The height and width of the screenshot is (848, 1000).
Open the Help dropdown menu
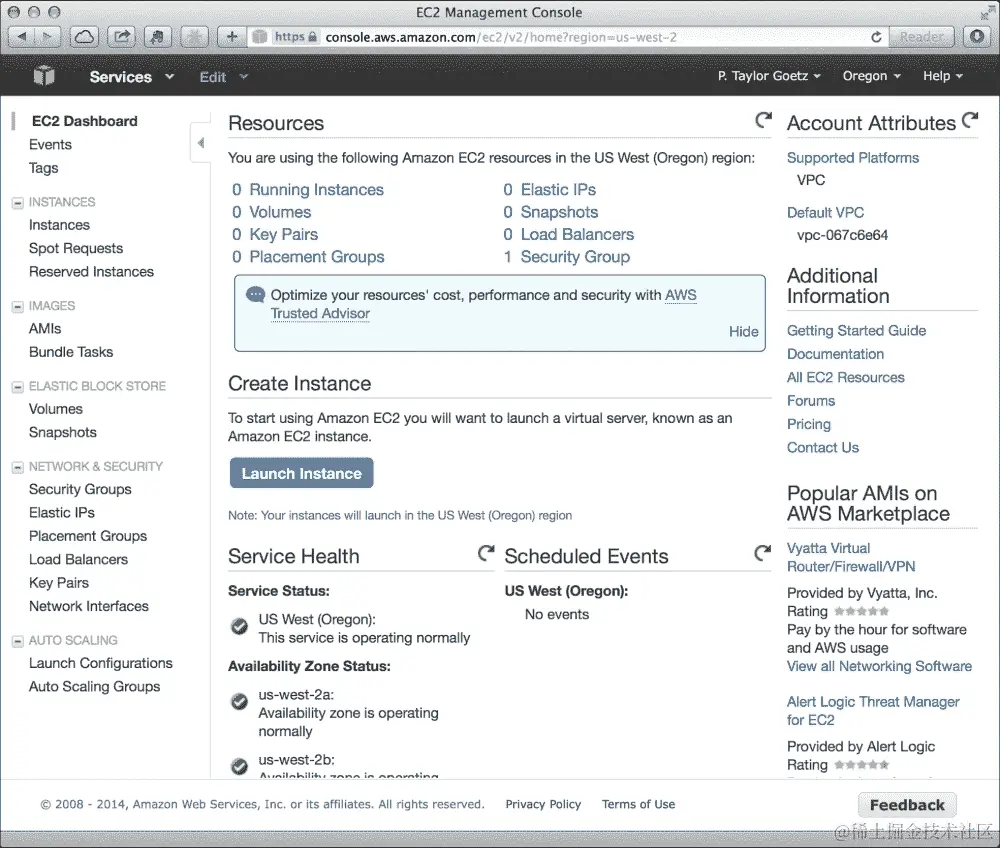[x=943, y=76]
